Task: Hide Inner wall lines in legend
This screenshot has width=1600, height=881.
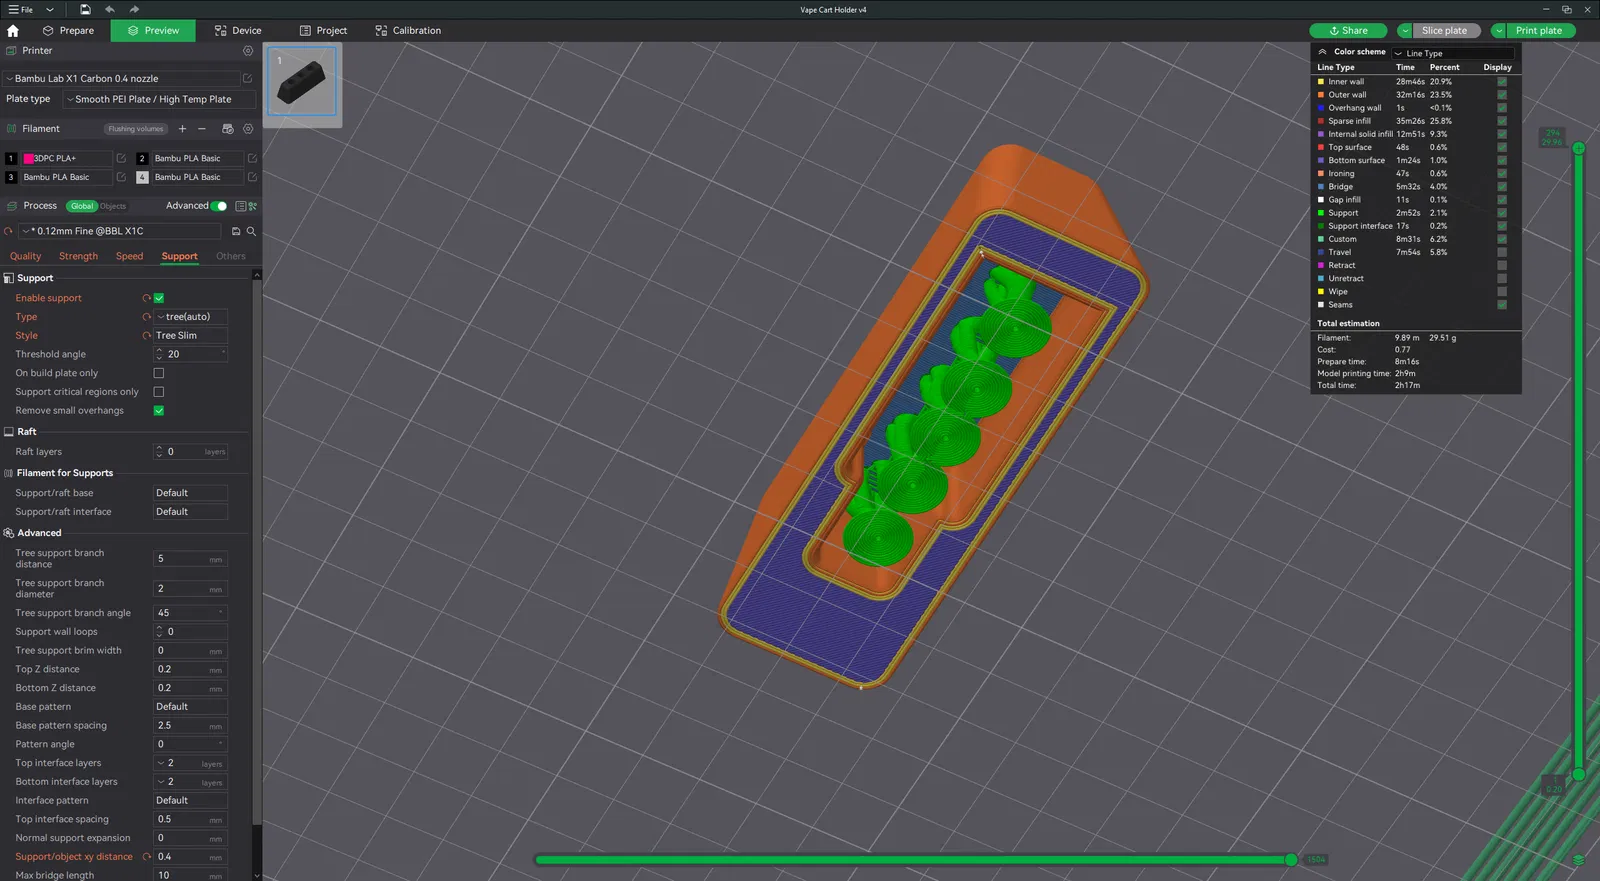Action: pos(1502,82)
